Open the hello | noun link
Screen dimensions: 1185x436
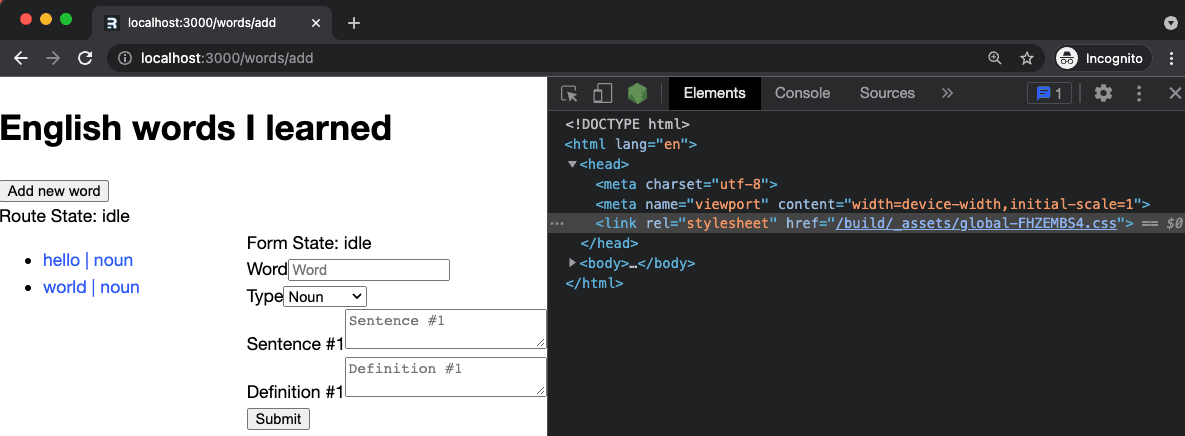[x=88, y=260]
